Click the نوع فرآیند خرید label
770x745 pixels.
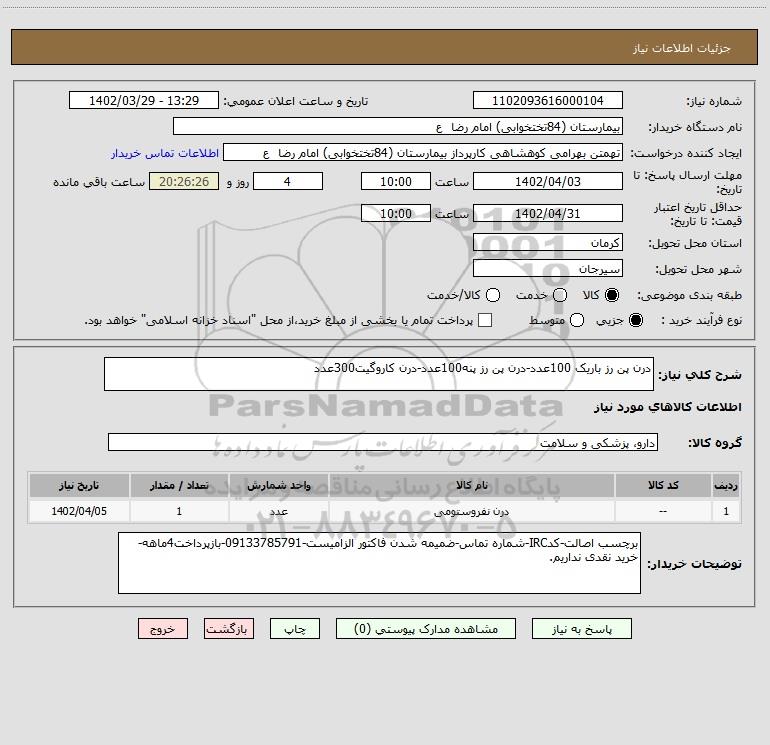click(700, 320)
